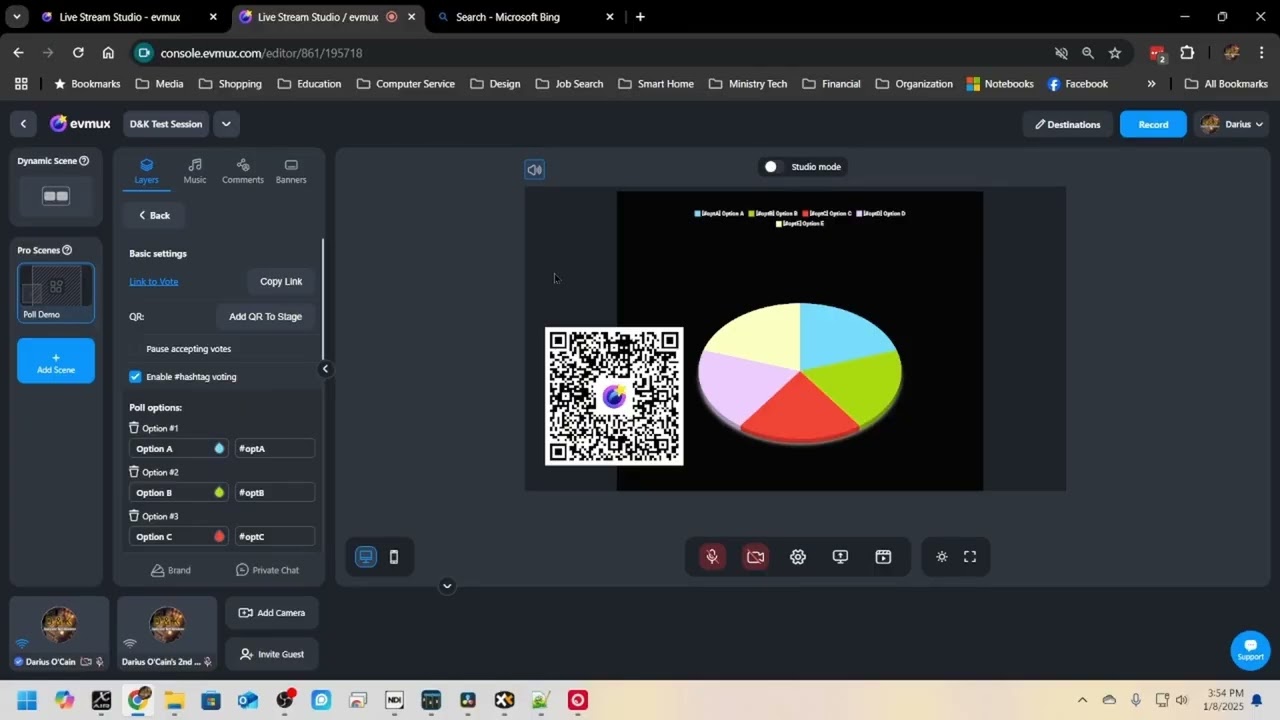Open the settings gear in the stage toolbar
The width and height of the screenshot is (1280, 720).
pos(798,557)
